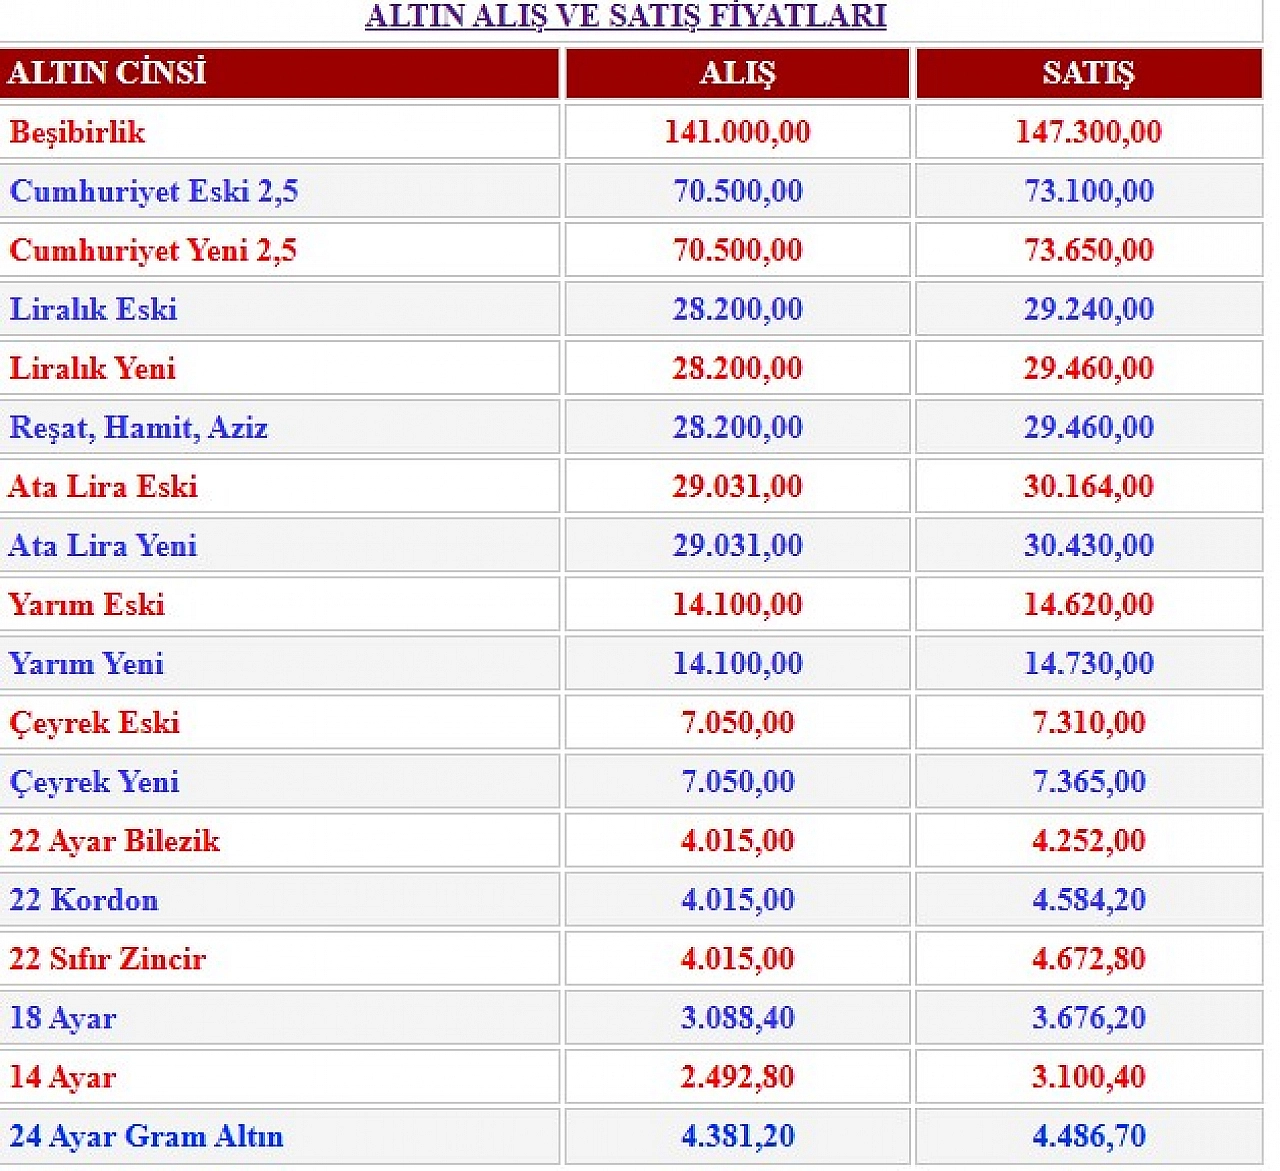Select the sell price 4.672,80
The height and width of the screenshot is (1171, 1280).
(x=1089, y=958)
